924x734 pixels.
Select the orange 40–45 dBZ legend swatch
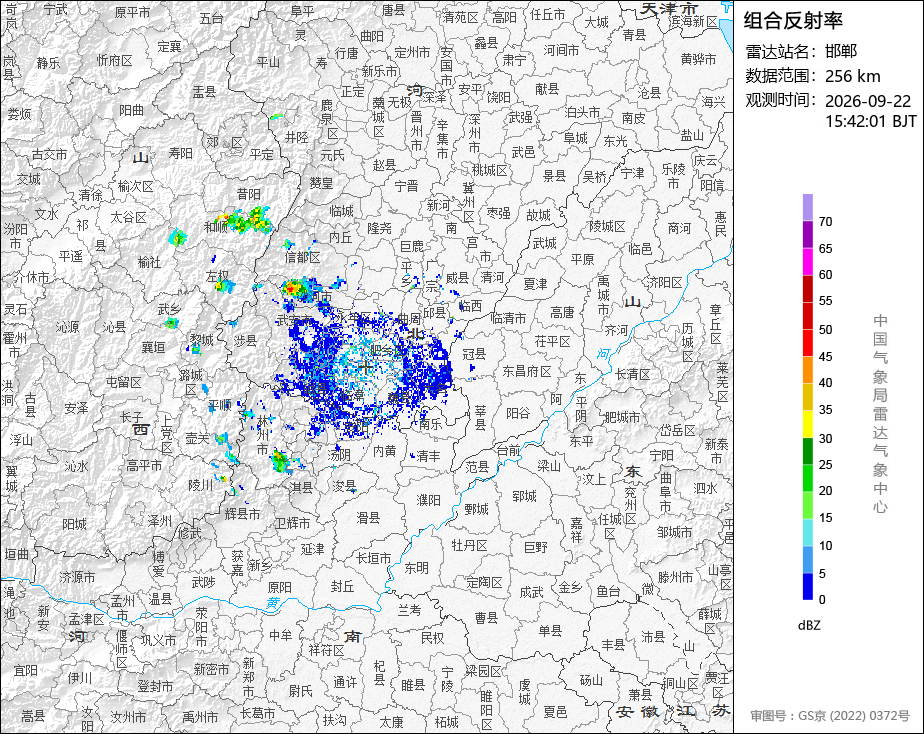point(807,370)
